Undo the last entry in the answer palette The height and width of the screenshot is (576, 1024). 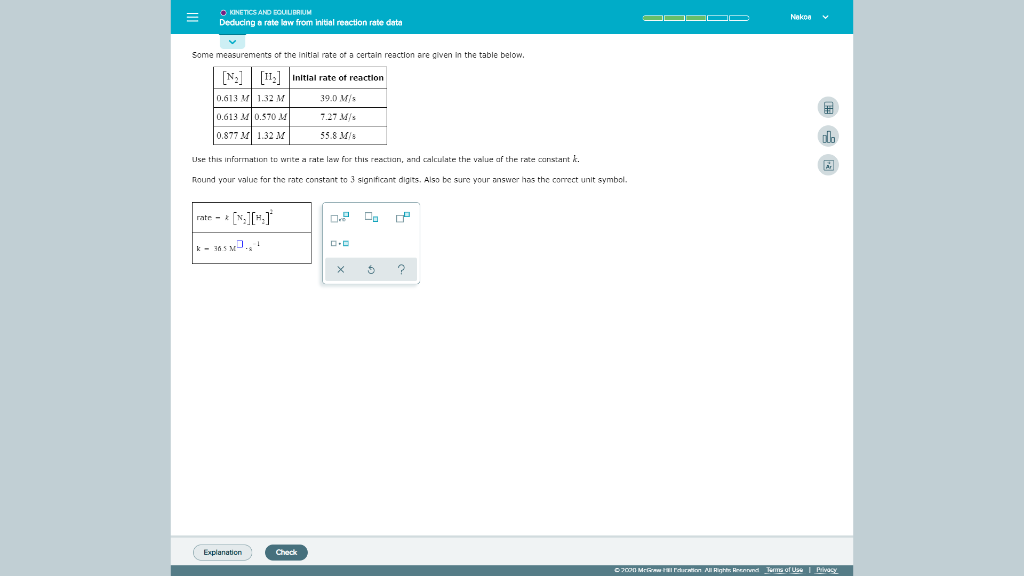click(x=371, y=269)
